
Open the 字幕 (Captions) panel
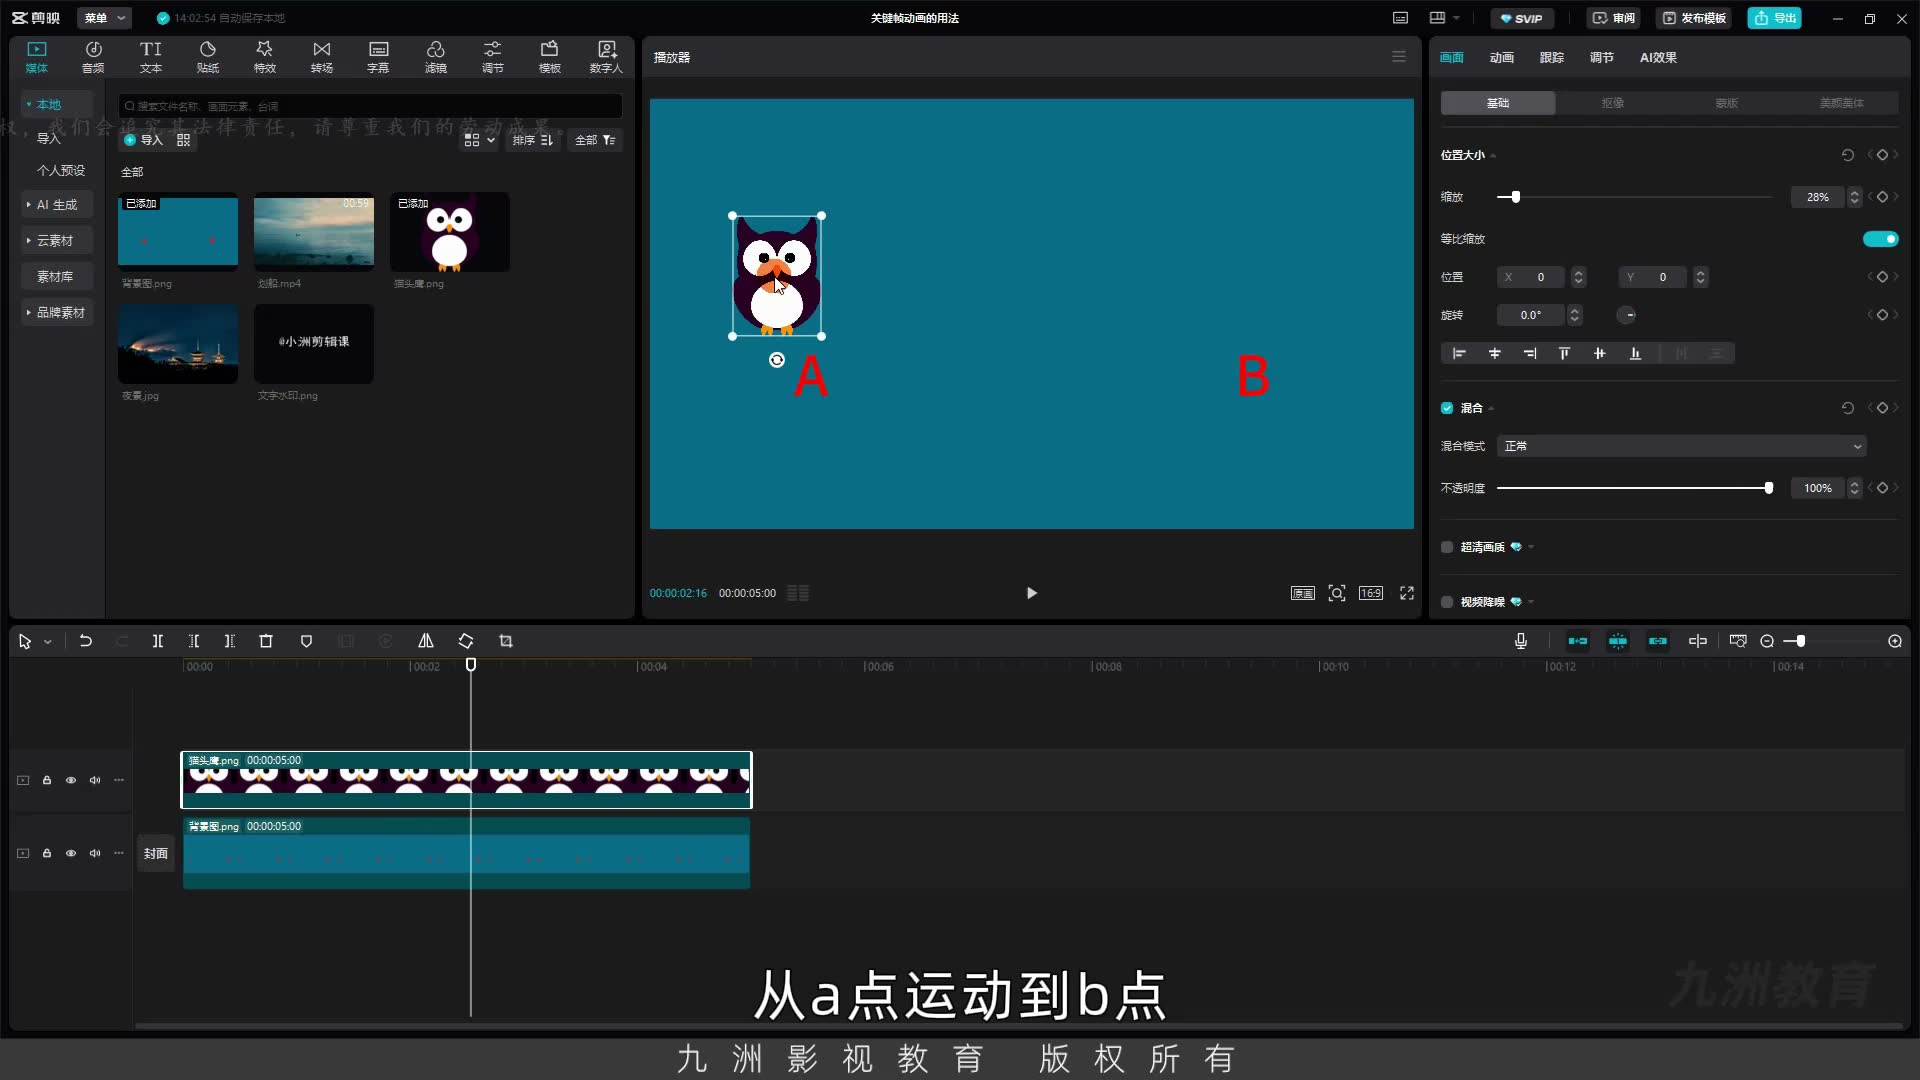(x=378, y=57)
